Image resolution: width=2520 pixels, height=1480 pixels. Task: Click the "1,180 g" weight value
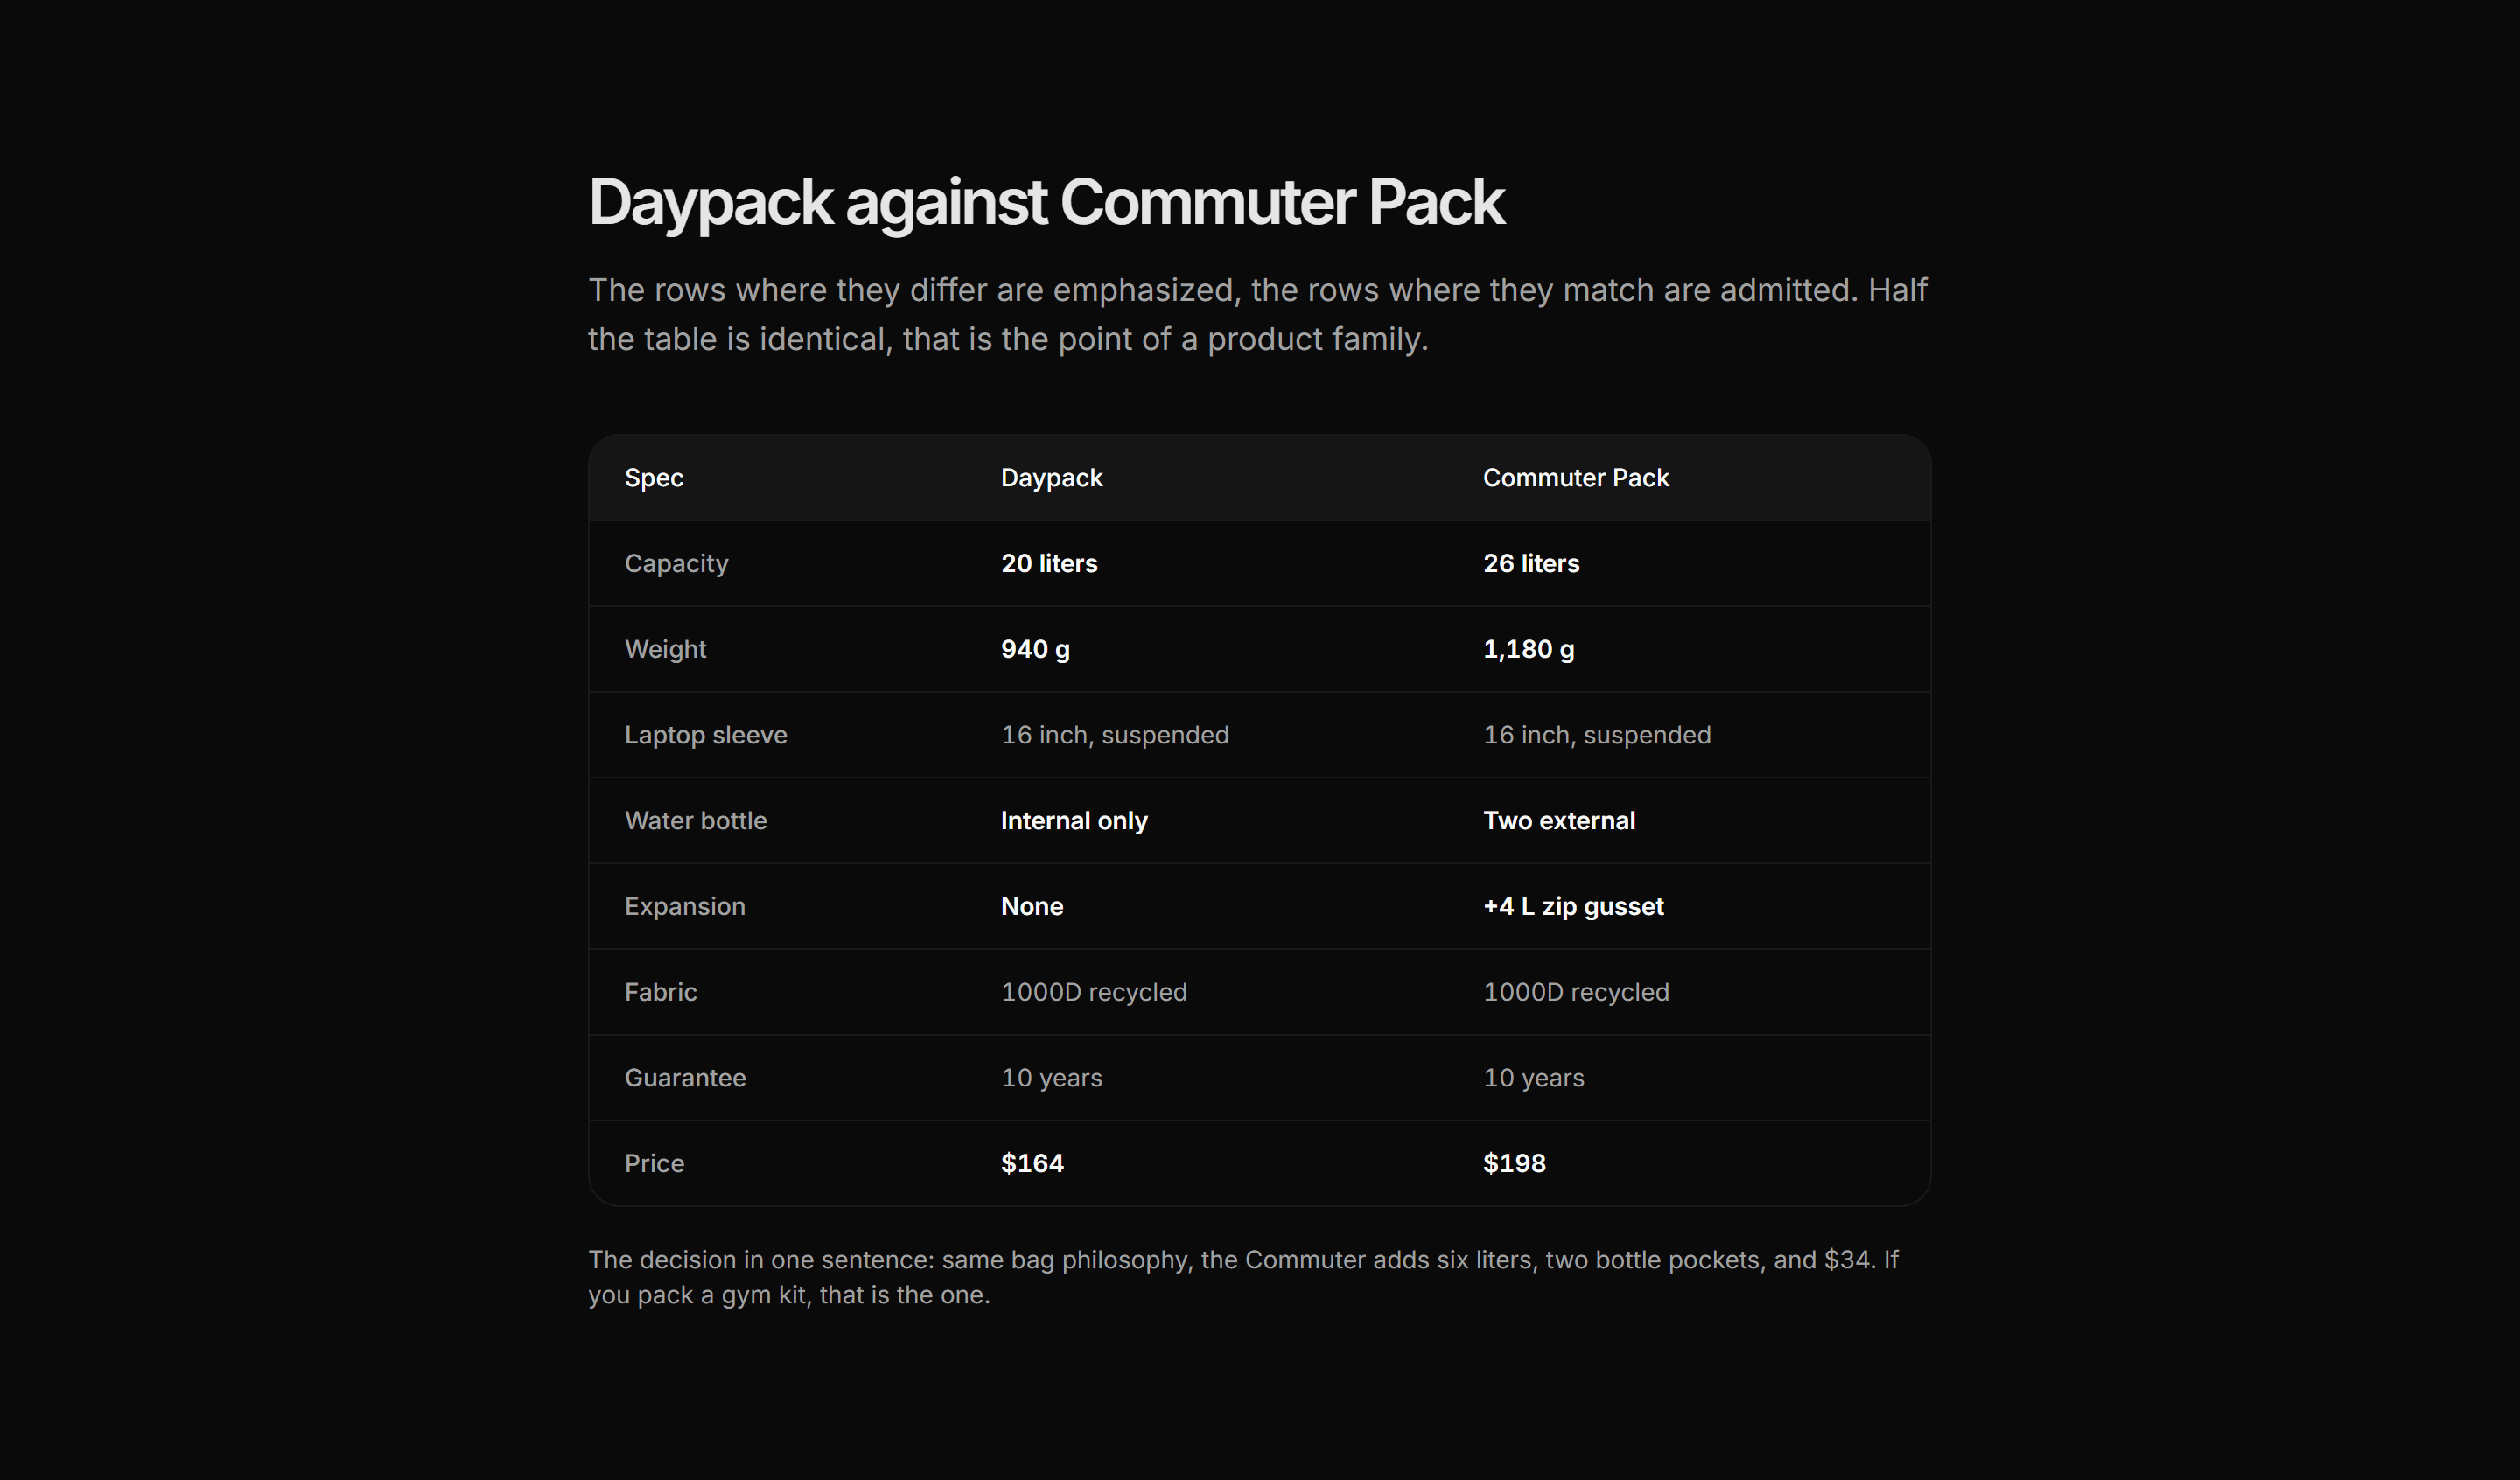1528,649
